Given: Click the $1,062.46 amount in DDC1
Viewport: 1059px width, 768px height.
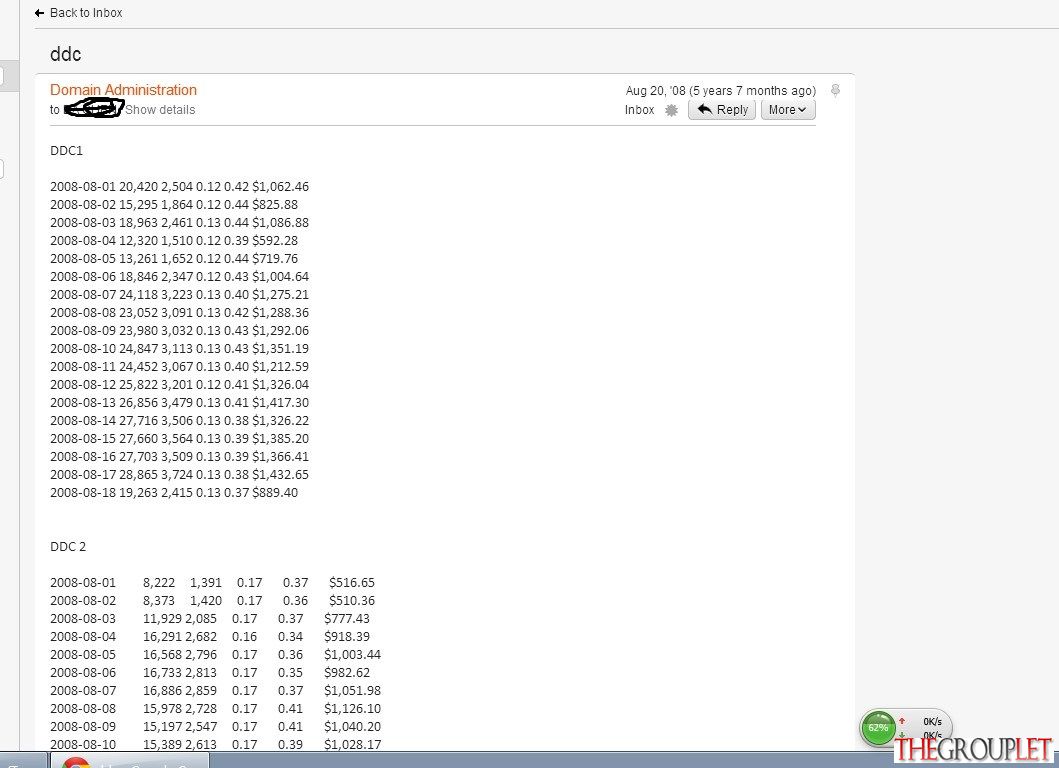Looking at the screenshot, I should pos(280,186).
